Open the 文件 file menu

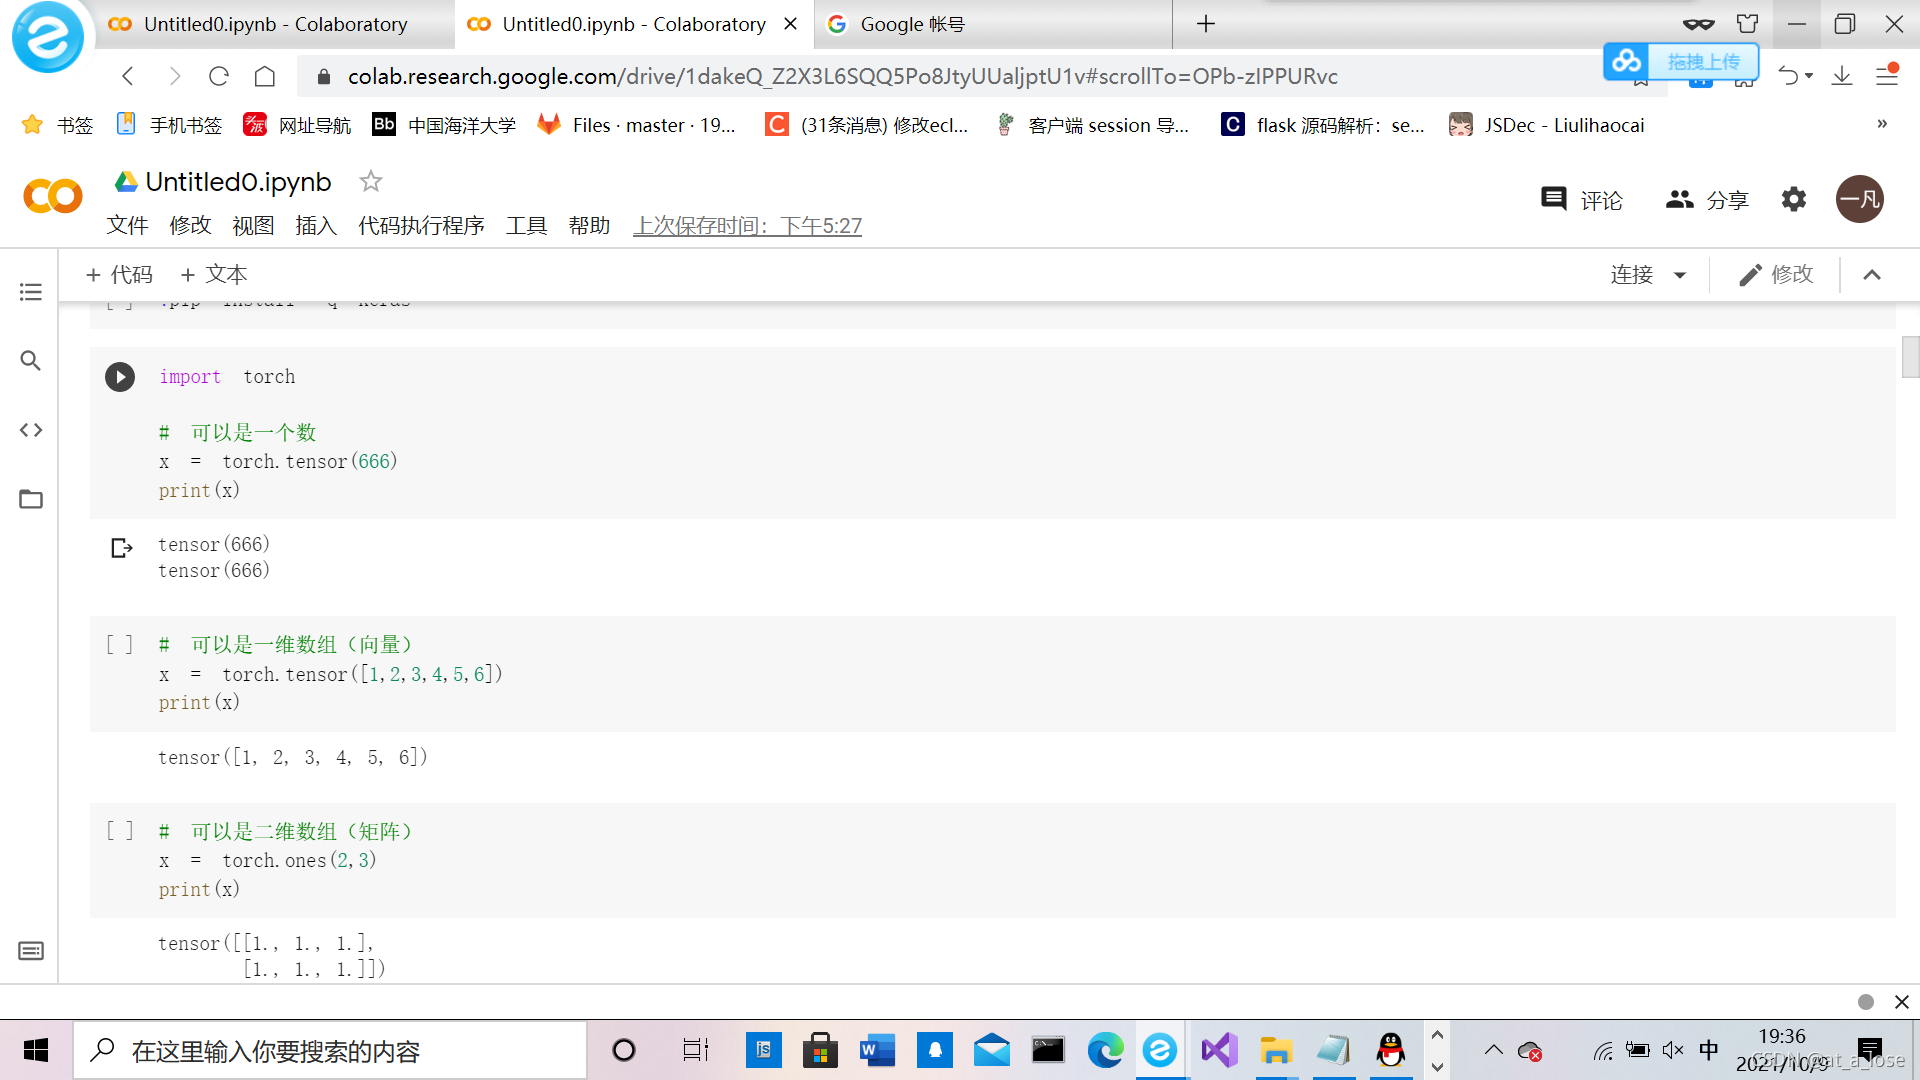[127, 226]
